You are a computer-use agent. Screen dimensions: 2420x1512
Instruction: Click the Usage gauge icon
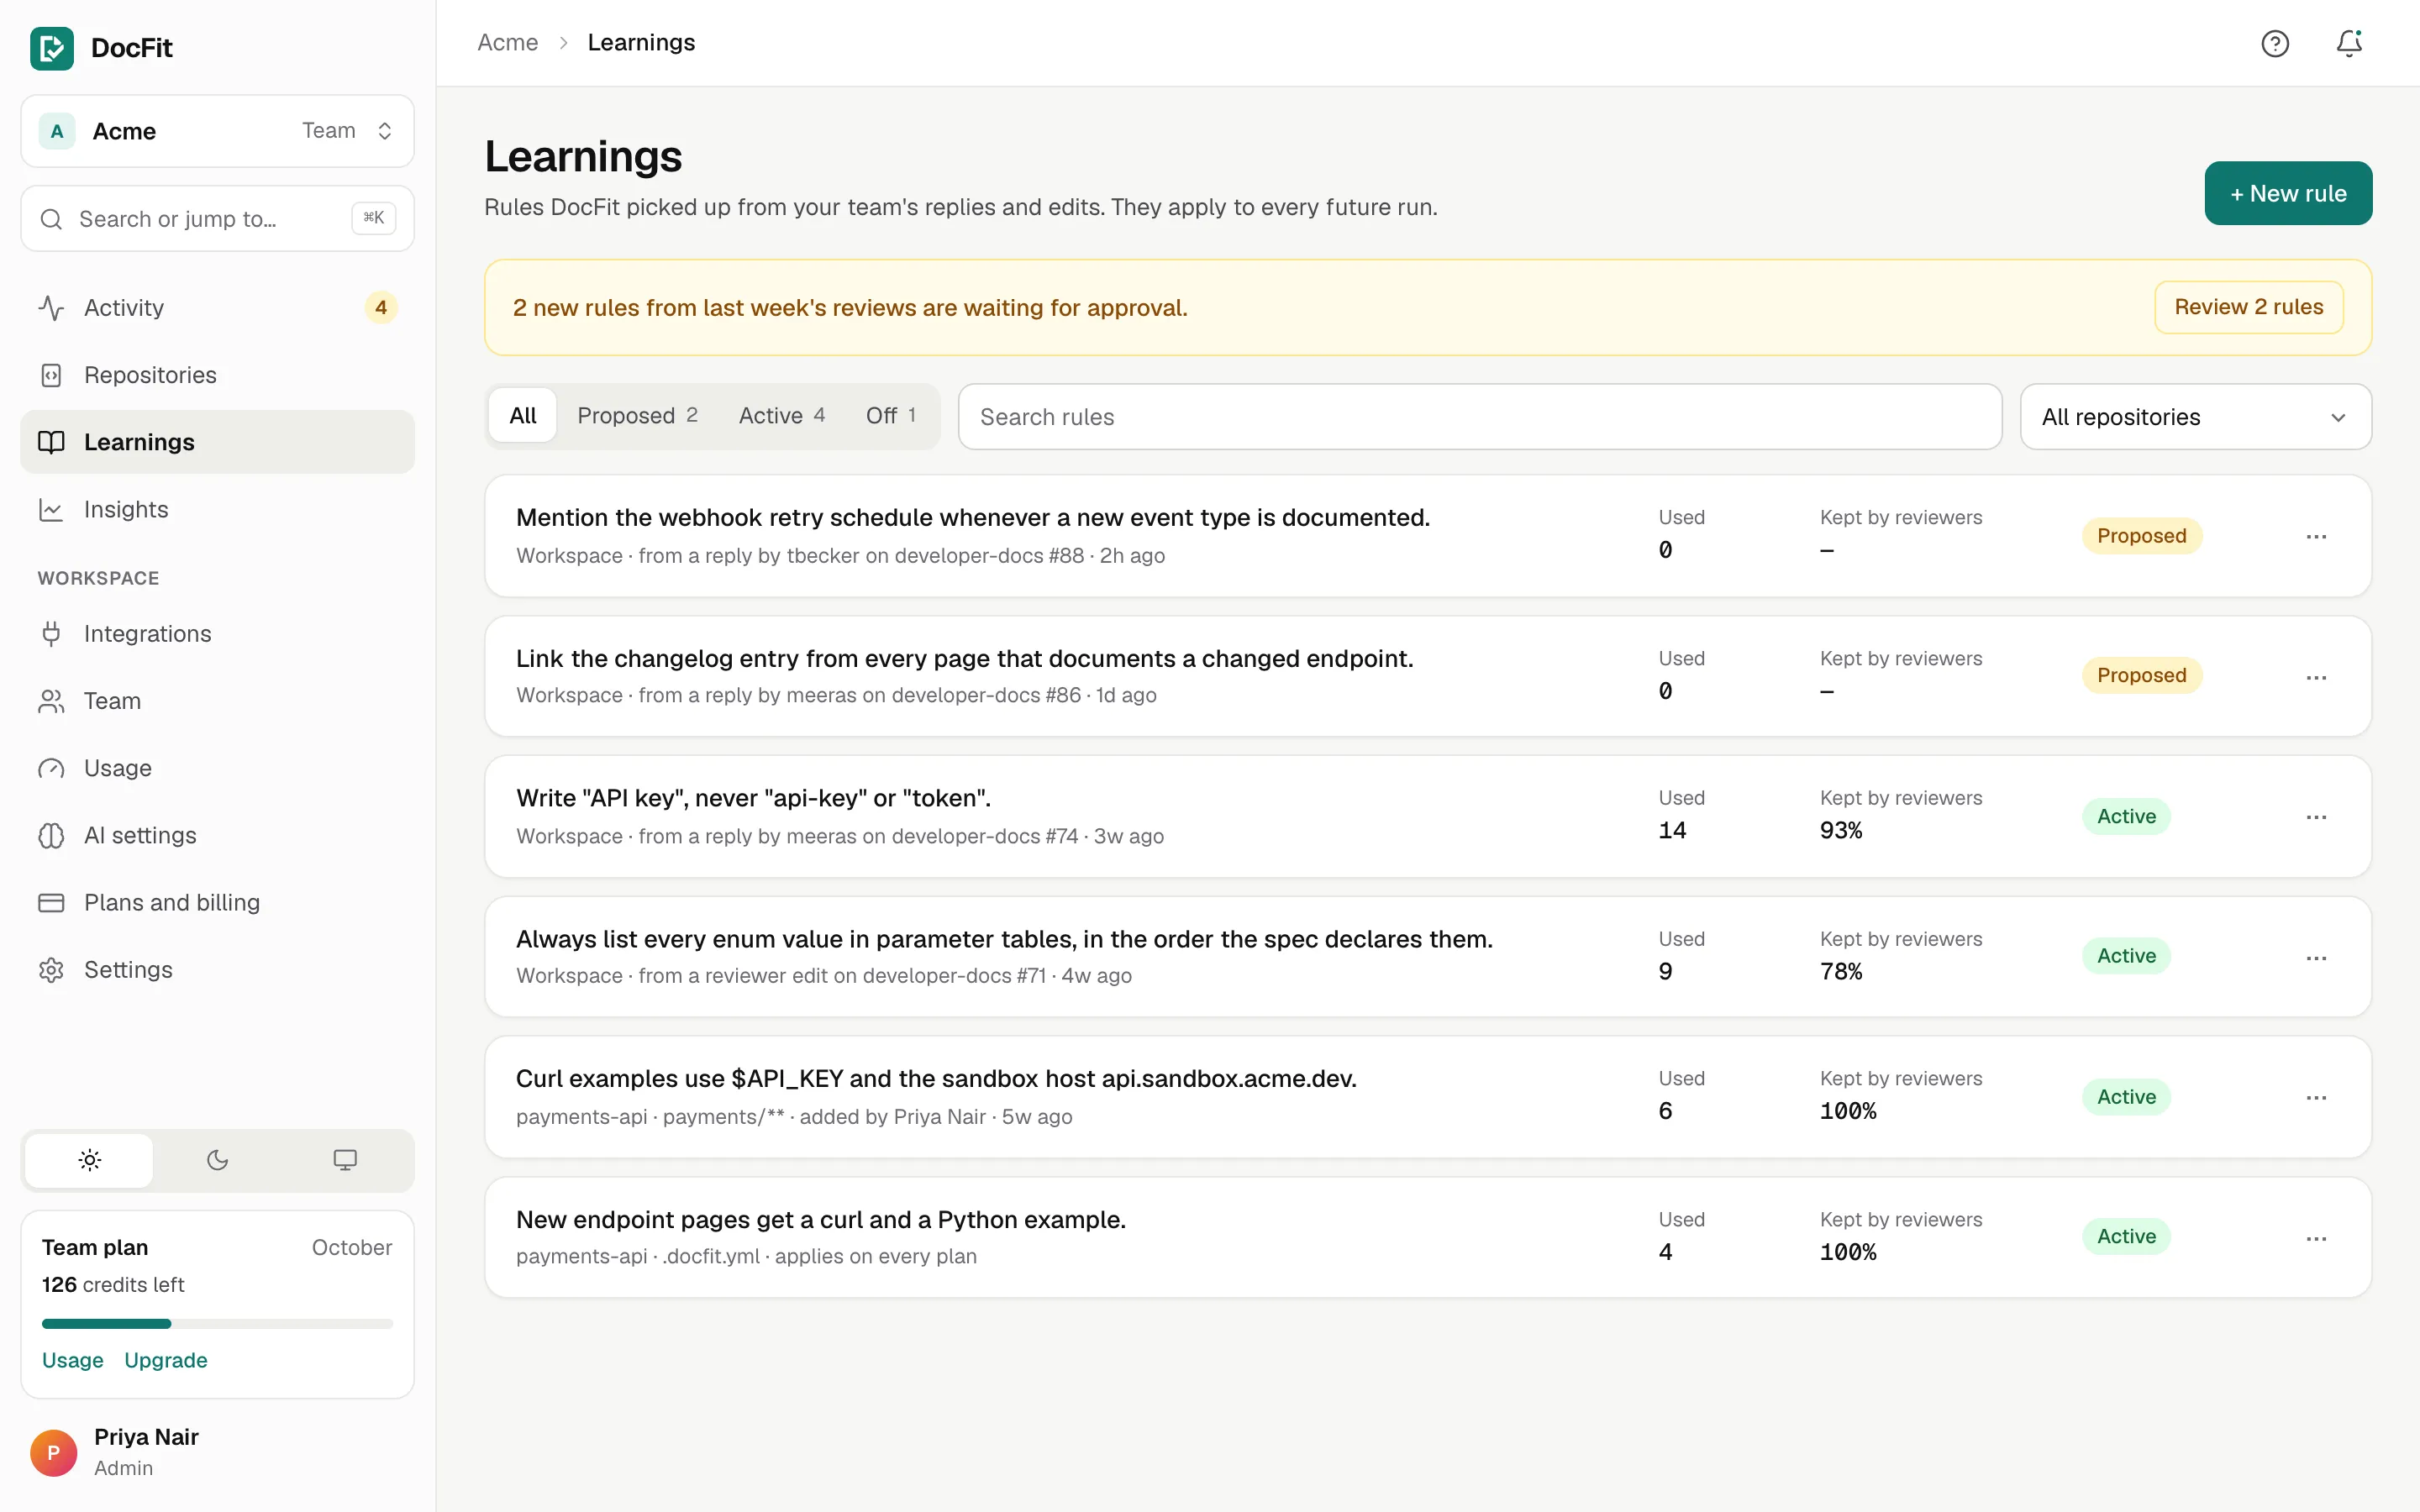point(51,768)
